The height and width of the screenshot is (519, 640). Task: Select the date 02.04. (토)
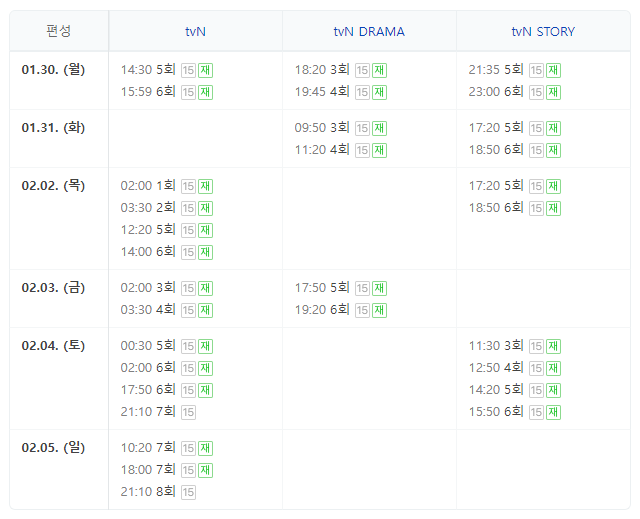tap(53, 345)
